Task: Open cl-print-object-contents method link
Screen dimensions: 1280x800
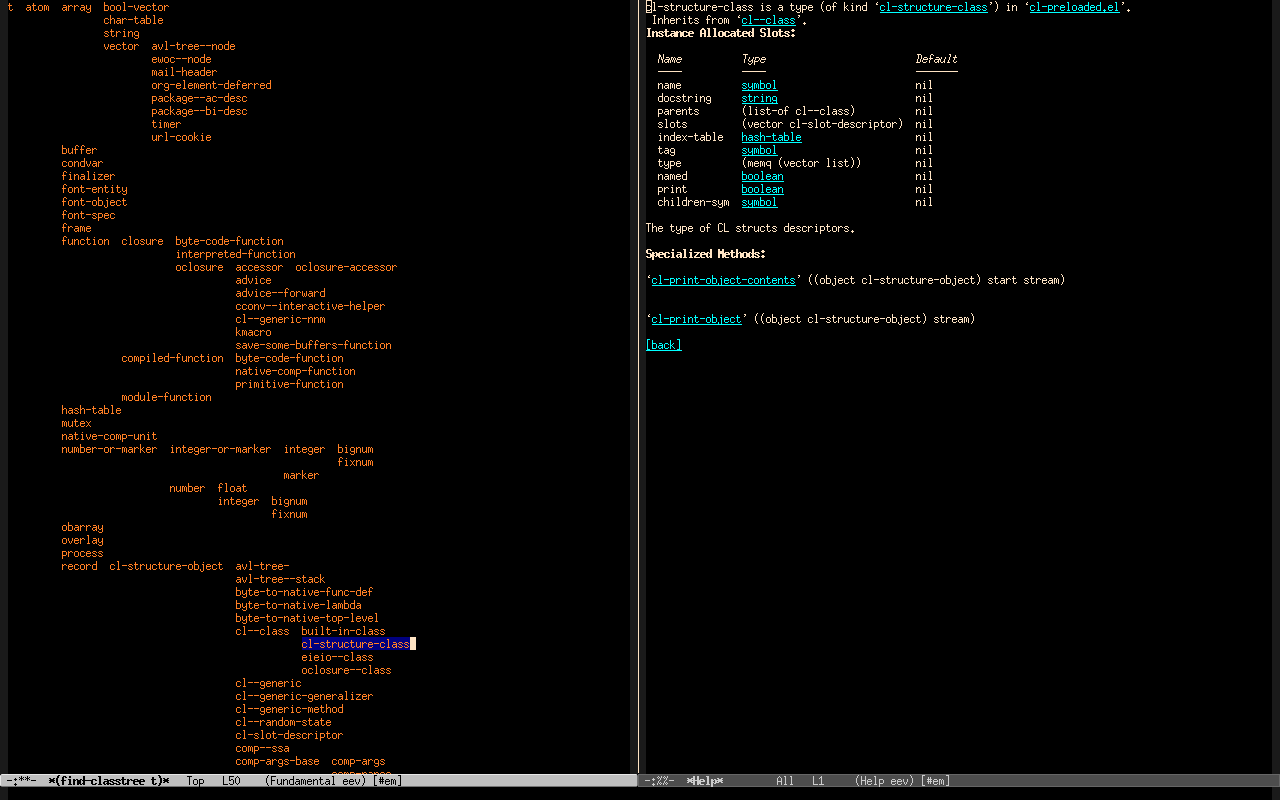Action: tap(723, 280)
